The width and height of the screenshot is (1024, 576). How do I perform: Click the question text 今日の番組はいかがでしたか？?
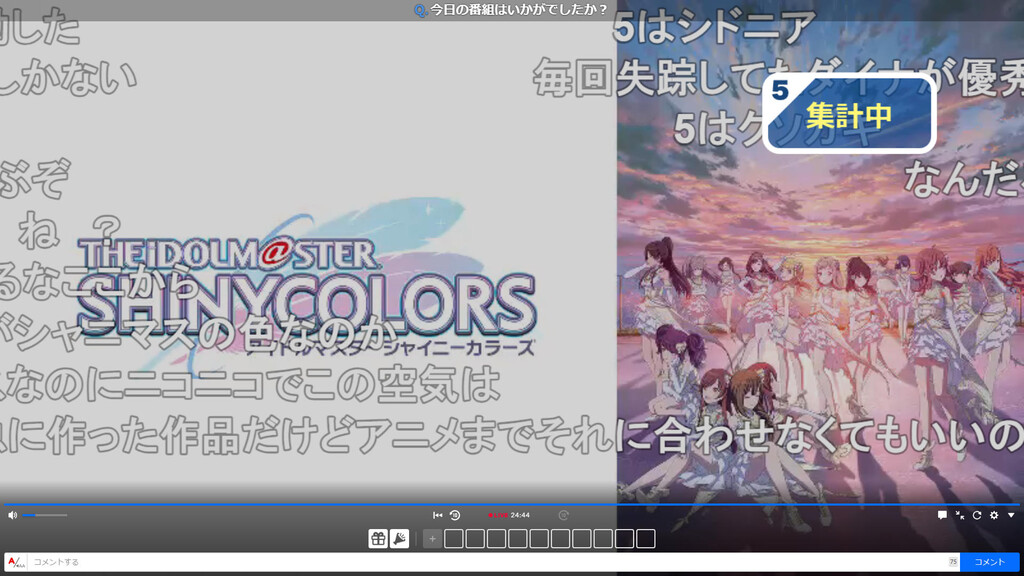pos(519,10)
